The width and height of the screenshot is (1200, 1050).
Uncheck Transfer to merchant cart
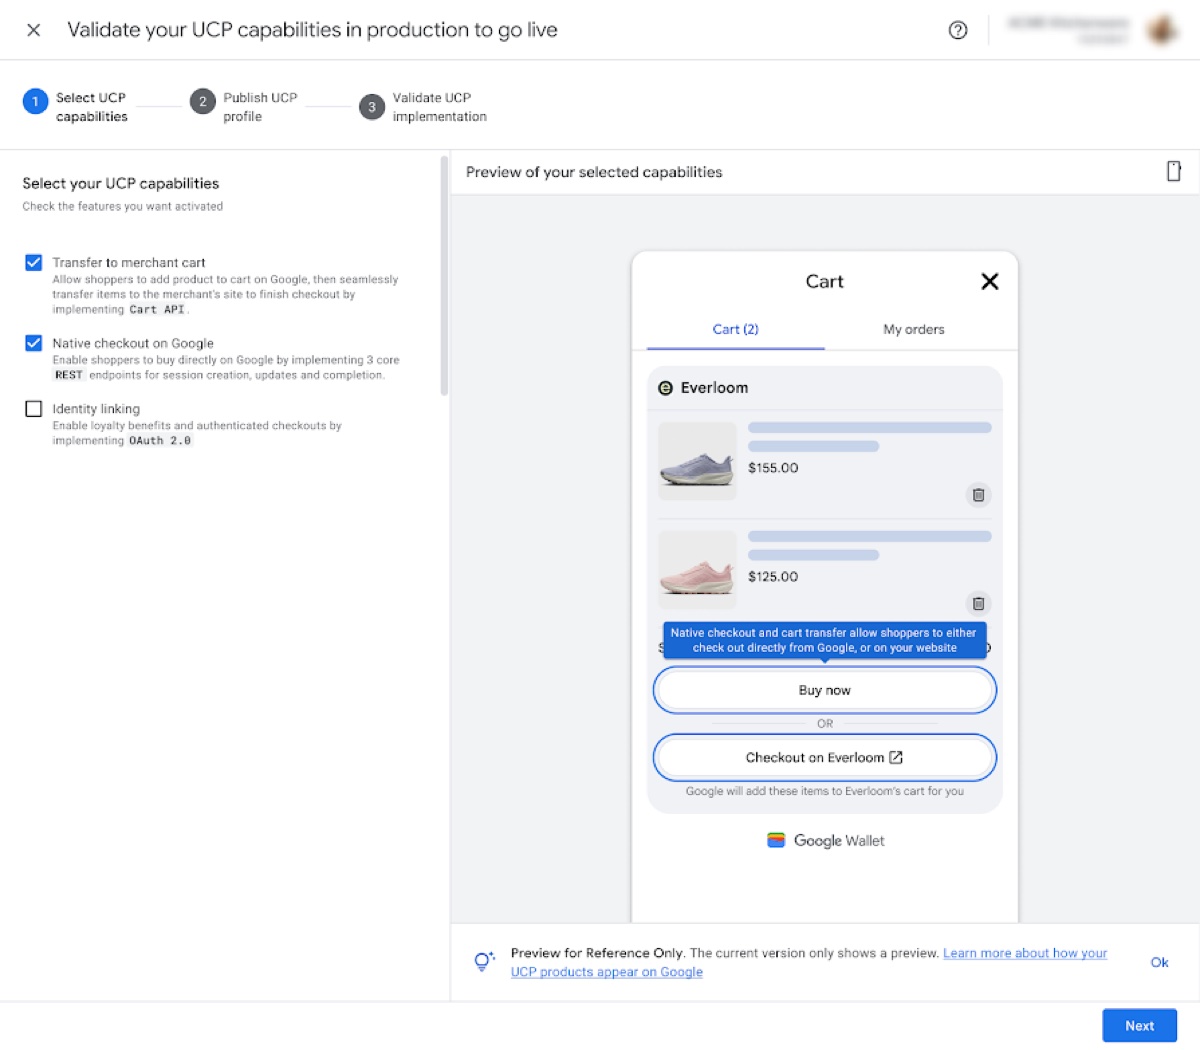(x=33, y=262)
